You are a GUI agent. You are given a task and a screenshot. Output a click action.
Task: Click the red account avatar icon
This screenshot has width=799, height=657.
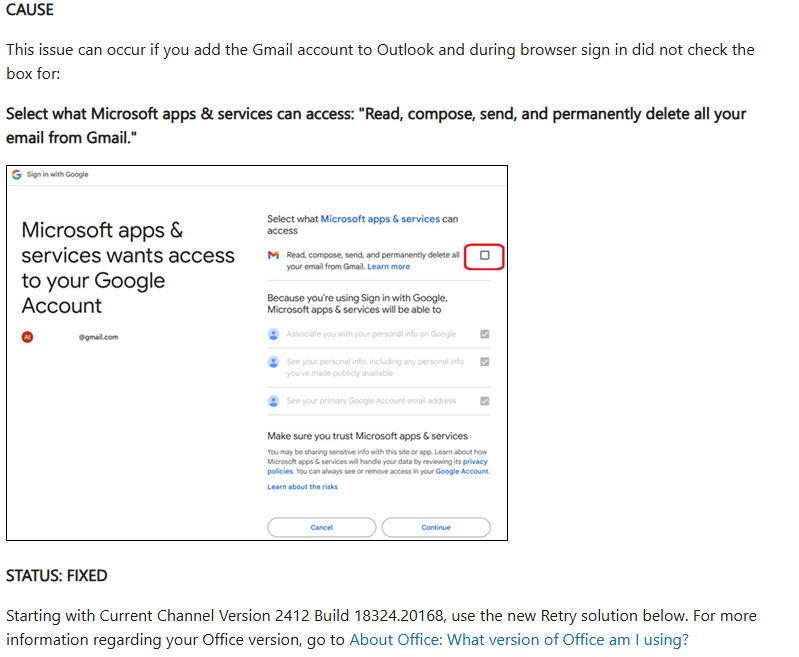[x=28, y=337]
